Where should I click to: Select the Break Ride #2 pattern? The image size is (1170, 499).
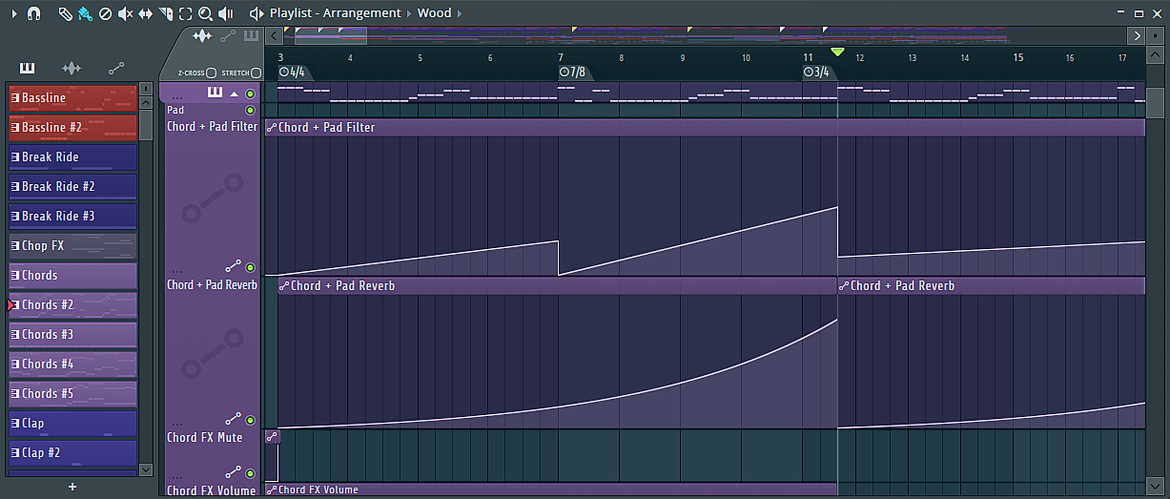(x=72, y=186)
